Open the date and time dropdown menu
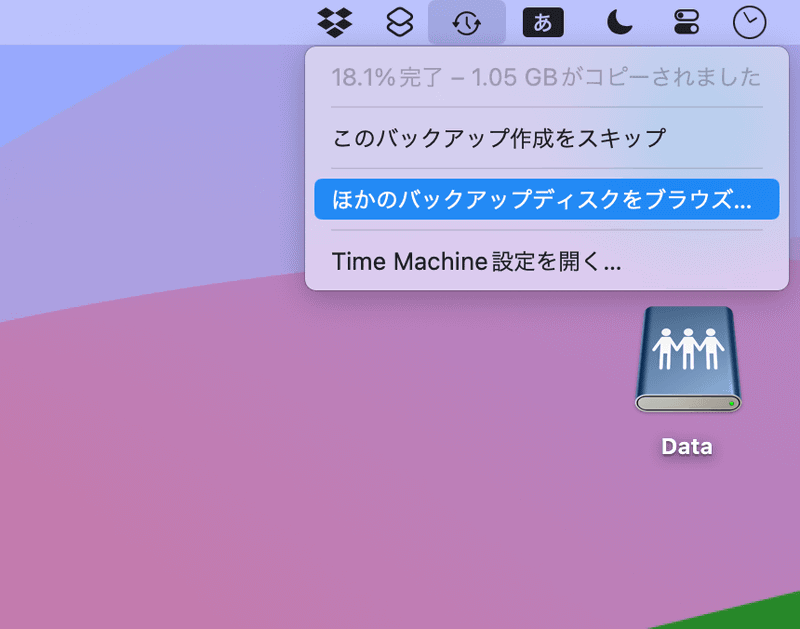800x629 pixels. [x=748, y=22]
